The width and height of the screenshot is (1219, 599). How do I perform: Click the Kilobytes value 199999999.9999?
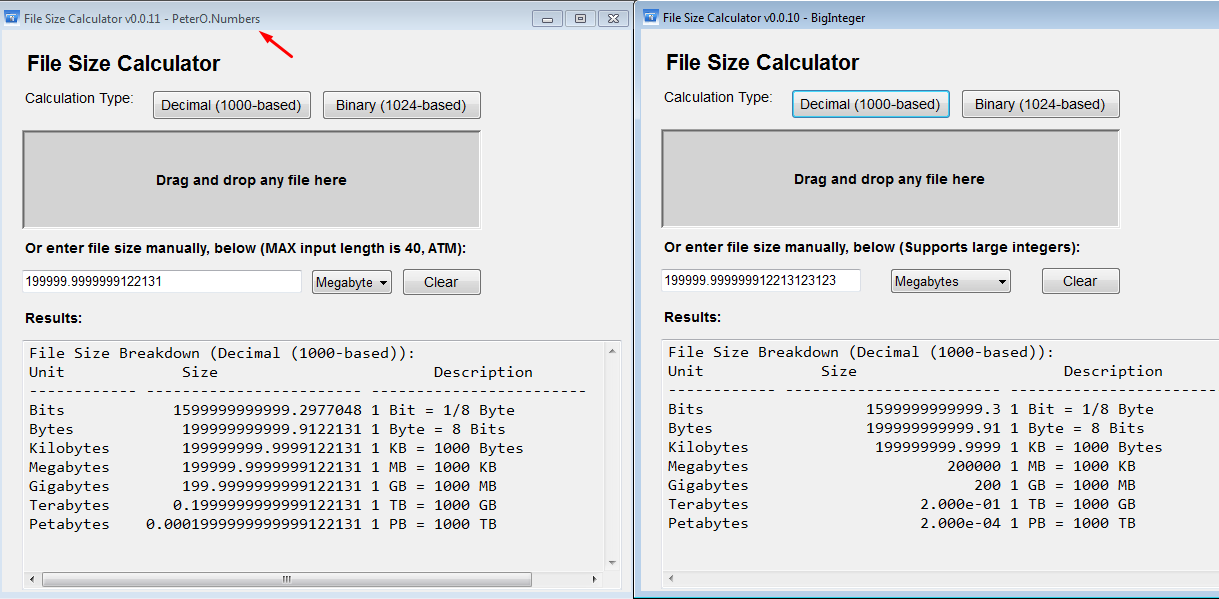click(938, 447)
